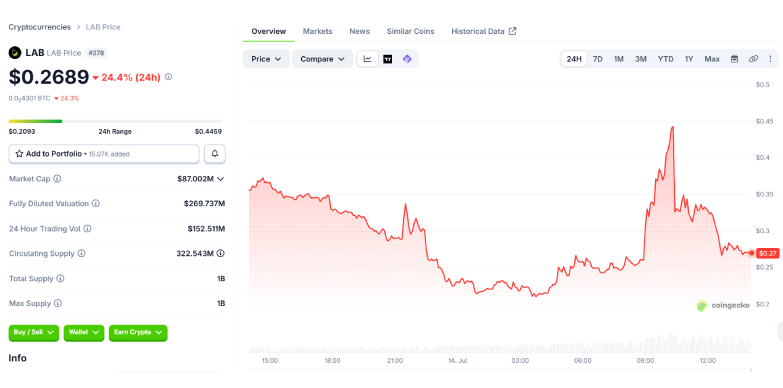
Task: Click the $0.2689 price text
Action: [49, 77]
